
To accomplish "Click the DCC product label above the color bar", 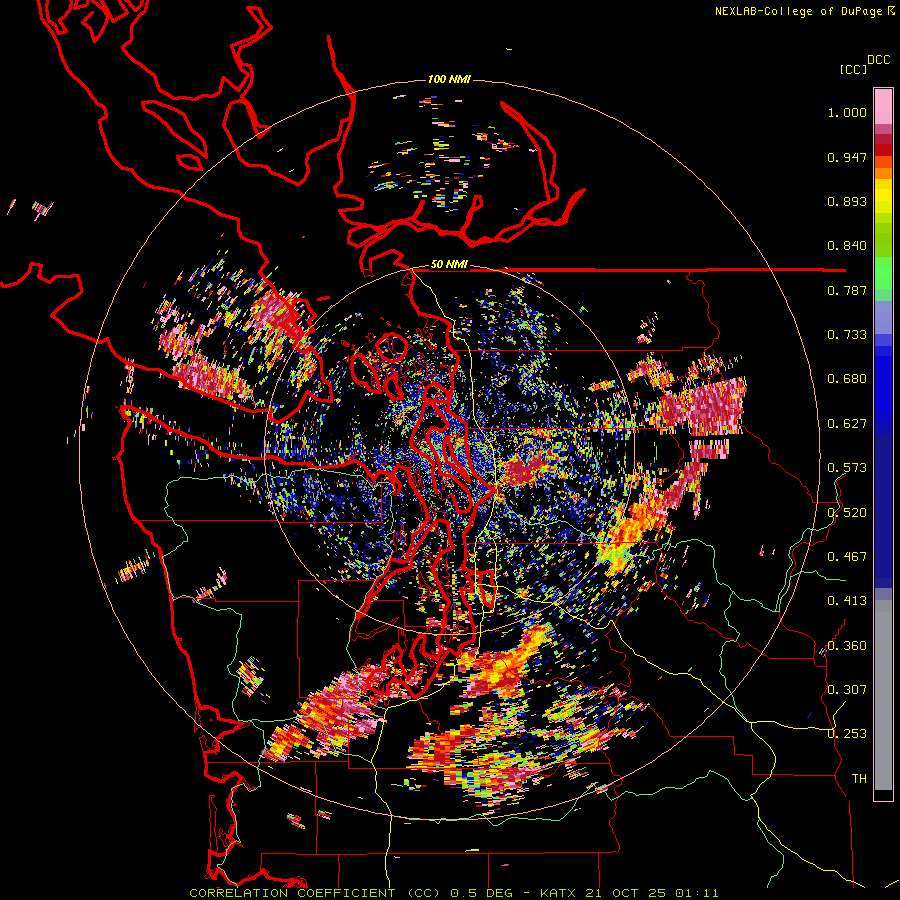I will click(878, 60).
